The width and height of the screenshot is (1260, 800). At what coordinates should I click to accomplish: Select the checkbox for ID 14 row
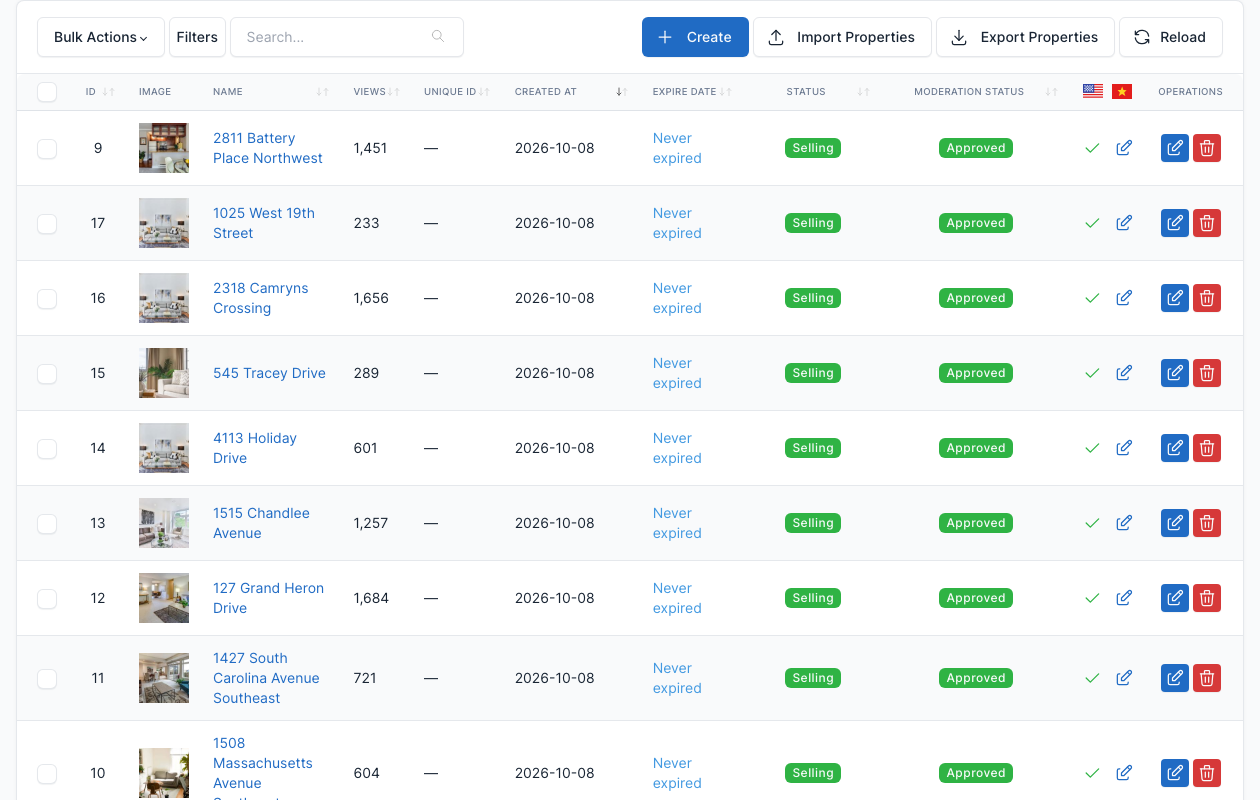pos(47,449)
